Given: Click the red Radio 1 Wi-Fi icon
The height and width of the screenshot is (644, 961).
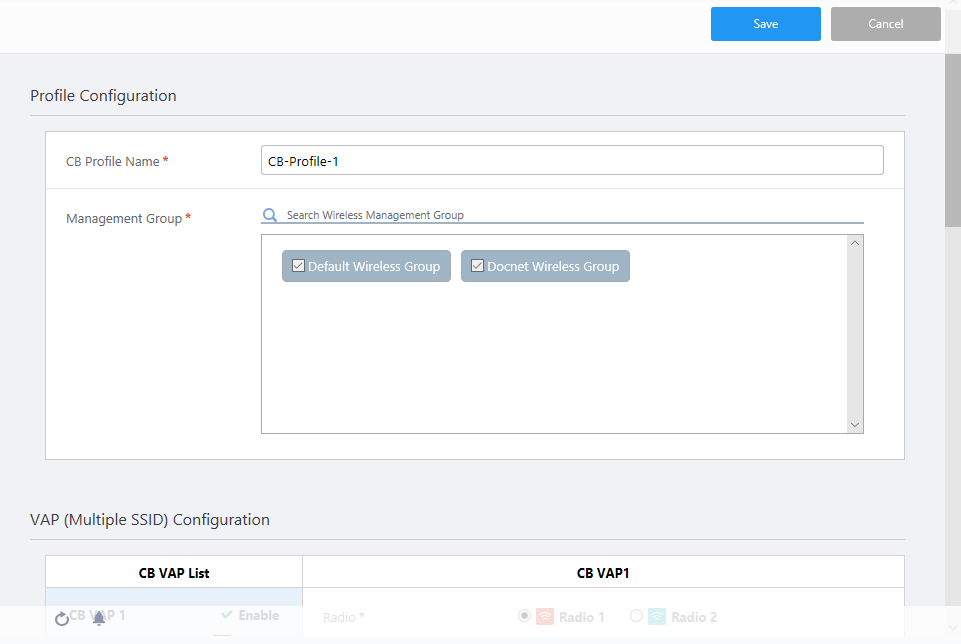Looking at the screenshot, I should [545, 617].
